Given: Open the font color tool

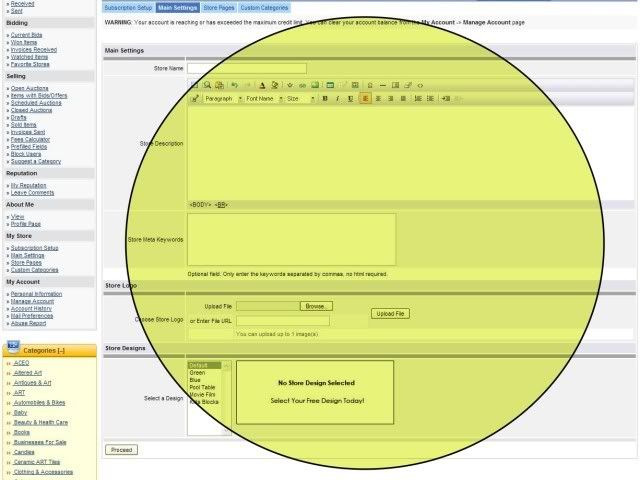Looking at the screenshot, I should click(x=262, y=85).
